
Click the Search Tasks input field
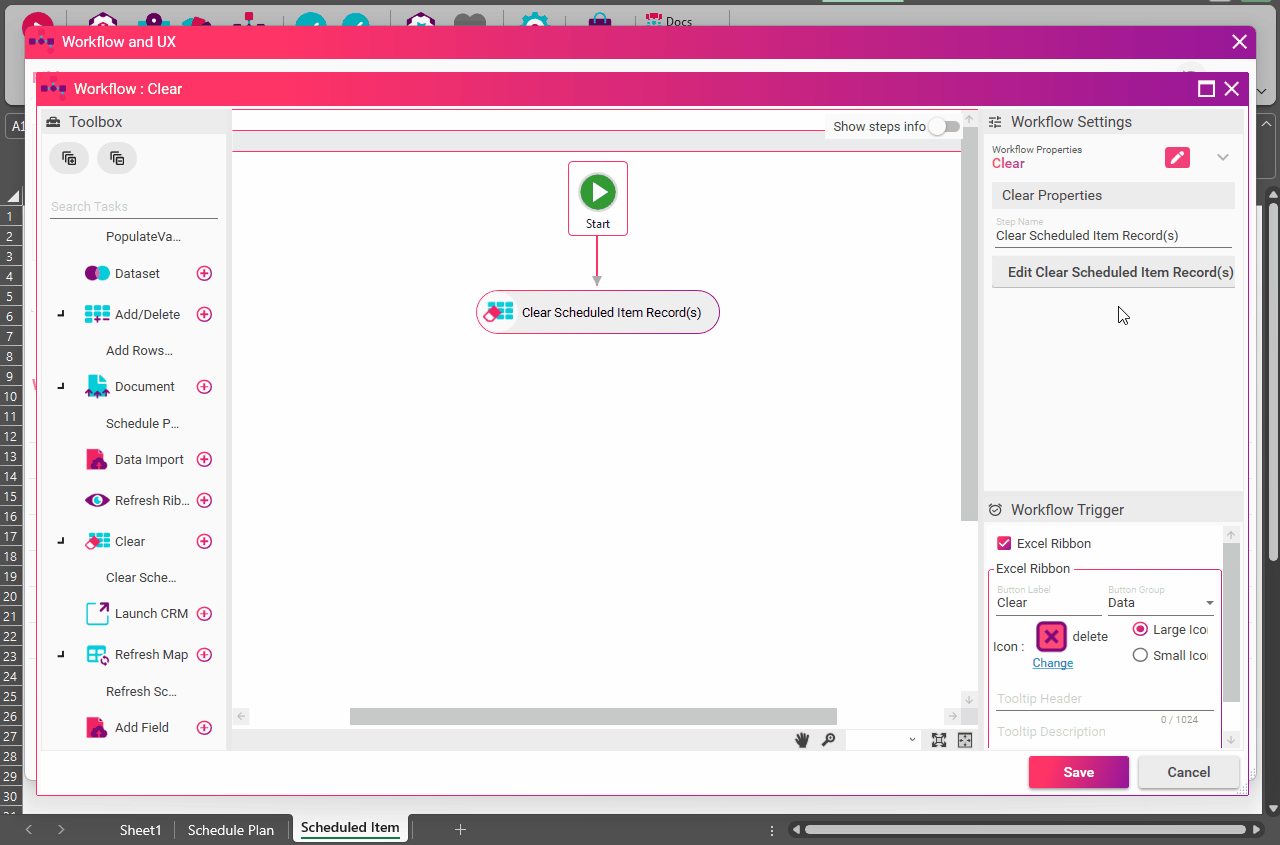tap(133, 206)
